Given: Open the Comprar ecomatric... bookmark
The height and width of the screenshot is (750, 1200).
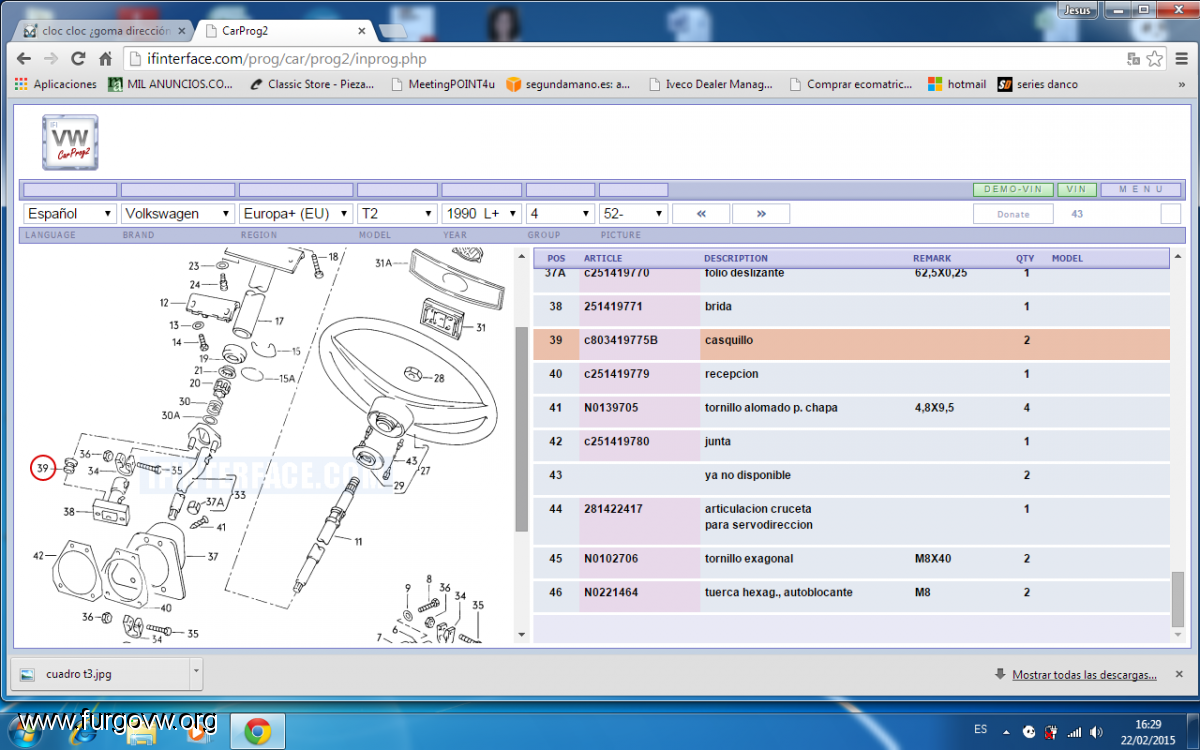Looking at the screenshot, I should (x=851, y=84).
